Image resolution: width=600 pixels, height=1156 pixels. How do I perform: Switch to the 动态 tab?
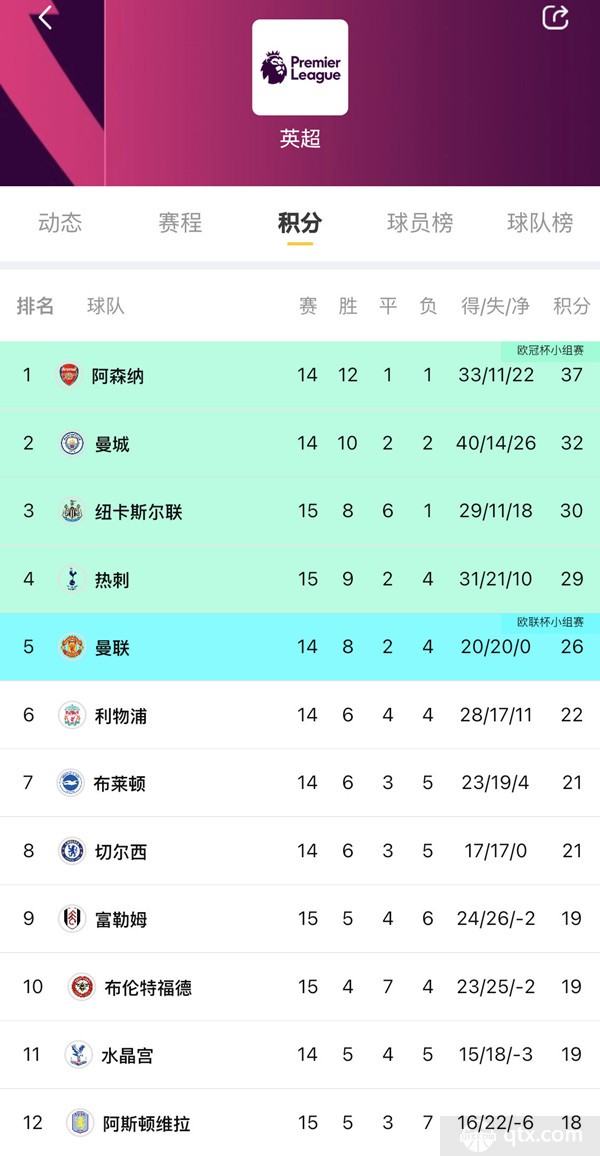tap(60, 223)
